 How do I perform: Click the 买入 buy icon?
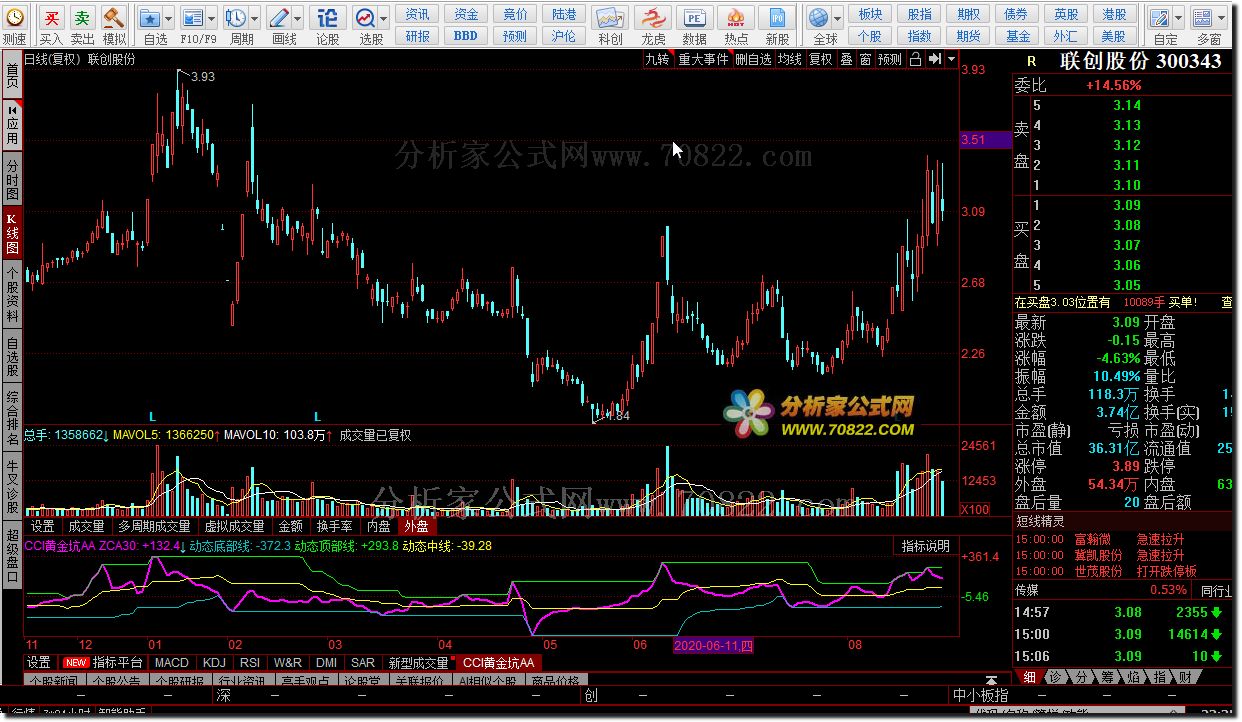[x=51, y=18]
